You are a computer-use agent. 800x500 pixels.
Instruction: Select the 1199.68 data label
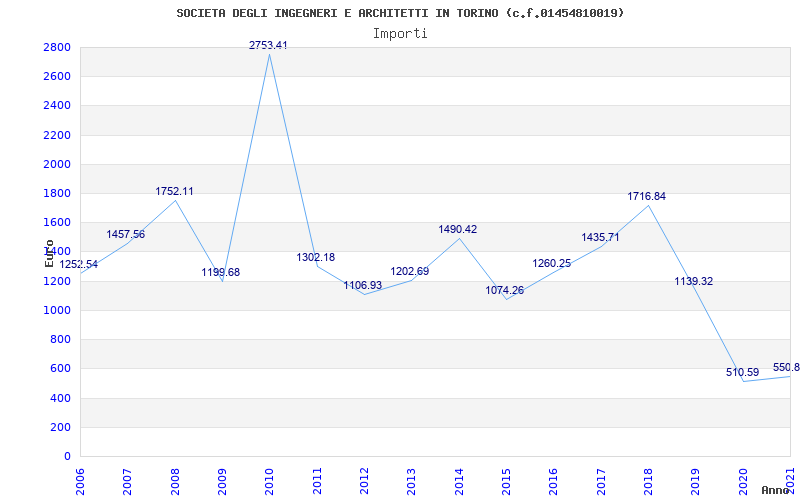tap(220, 272)
